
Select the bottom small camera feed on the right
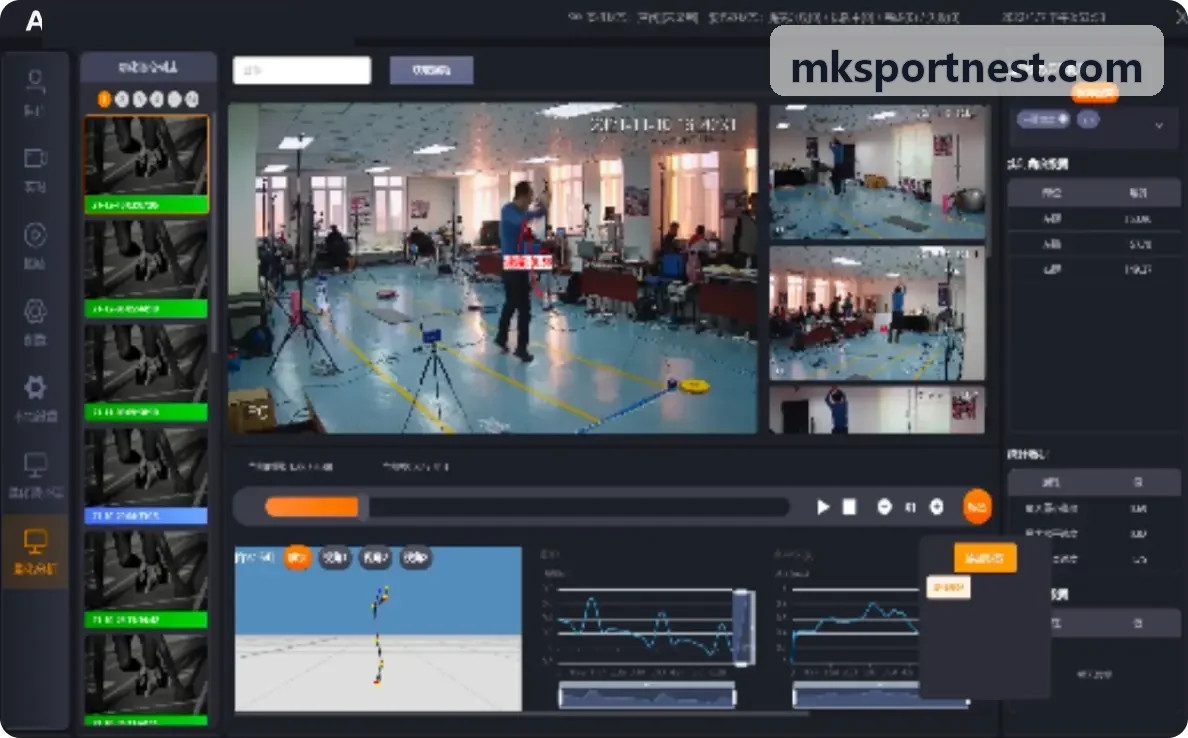[877, 410]
